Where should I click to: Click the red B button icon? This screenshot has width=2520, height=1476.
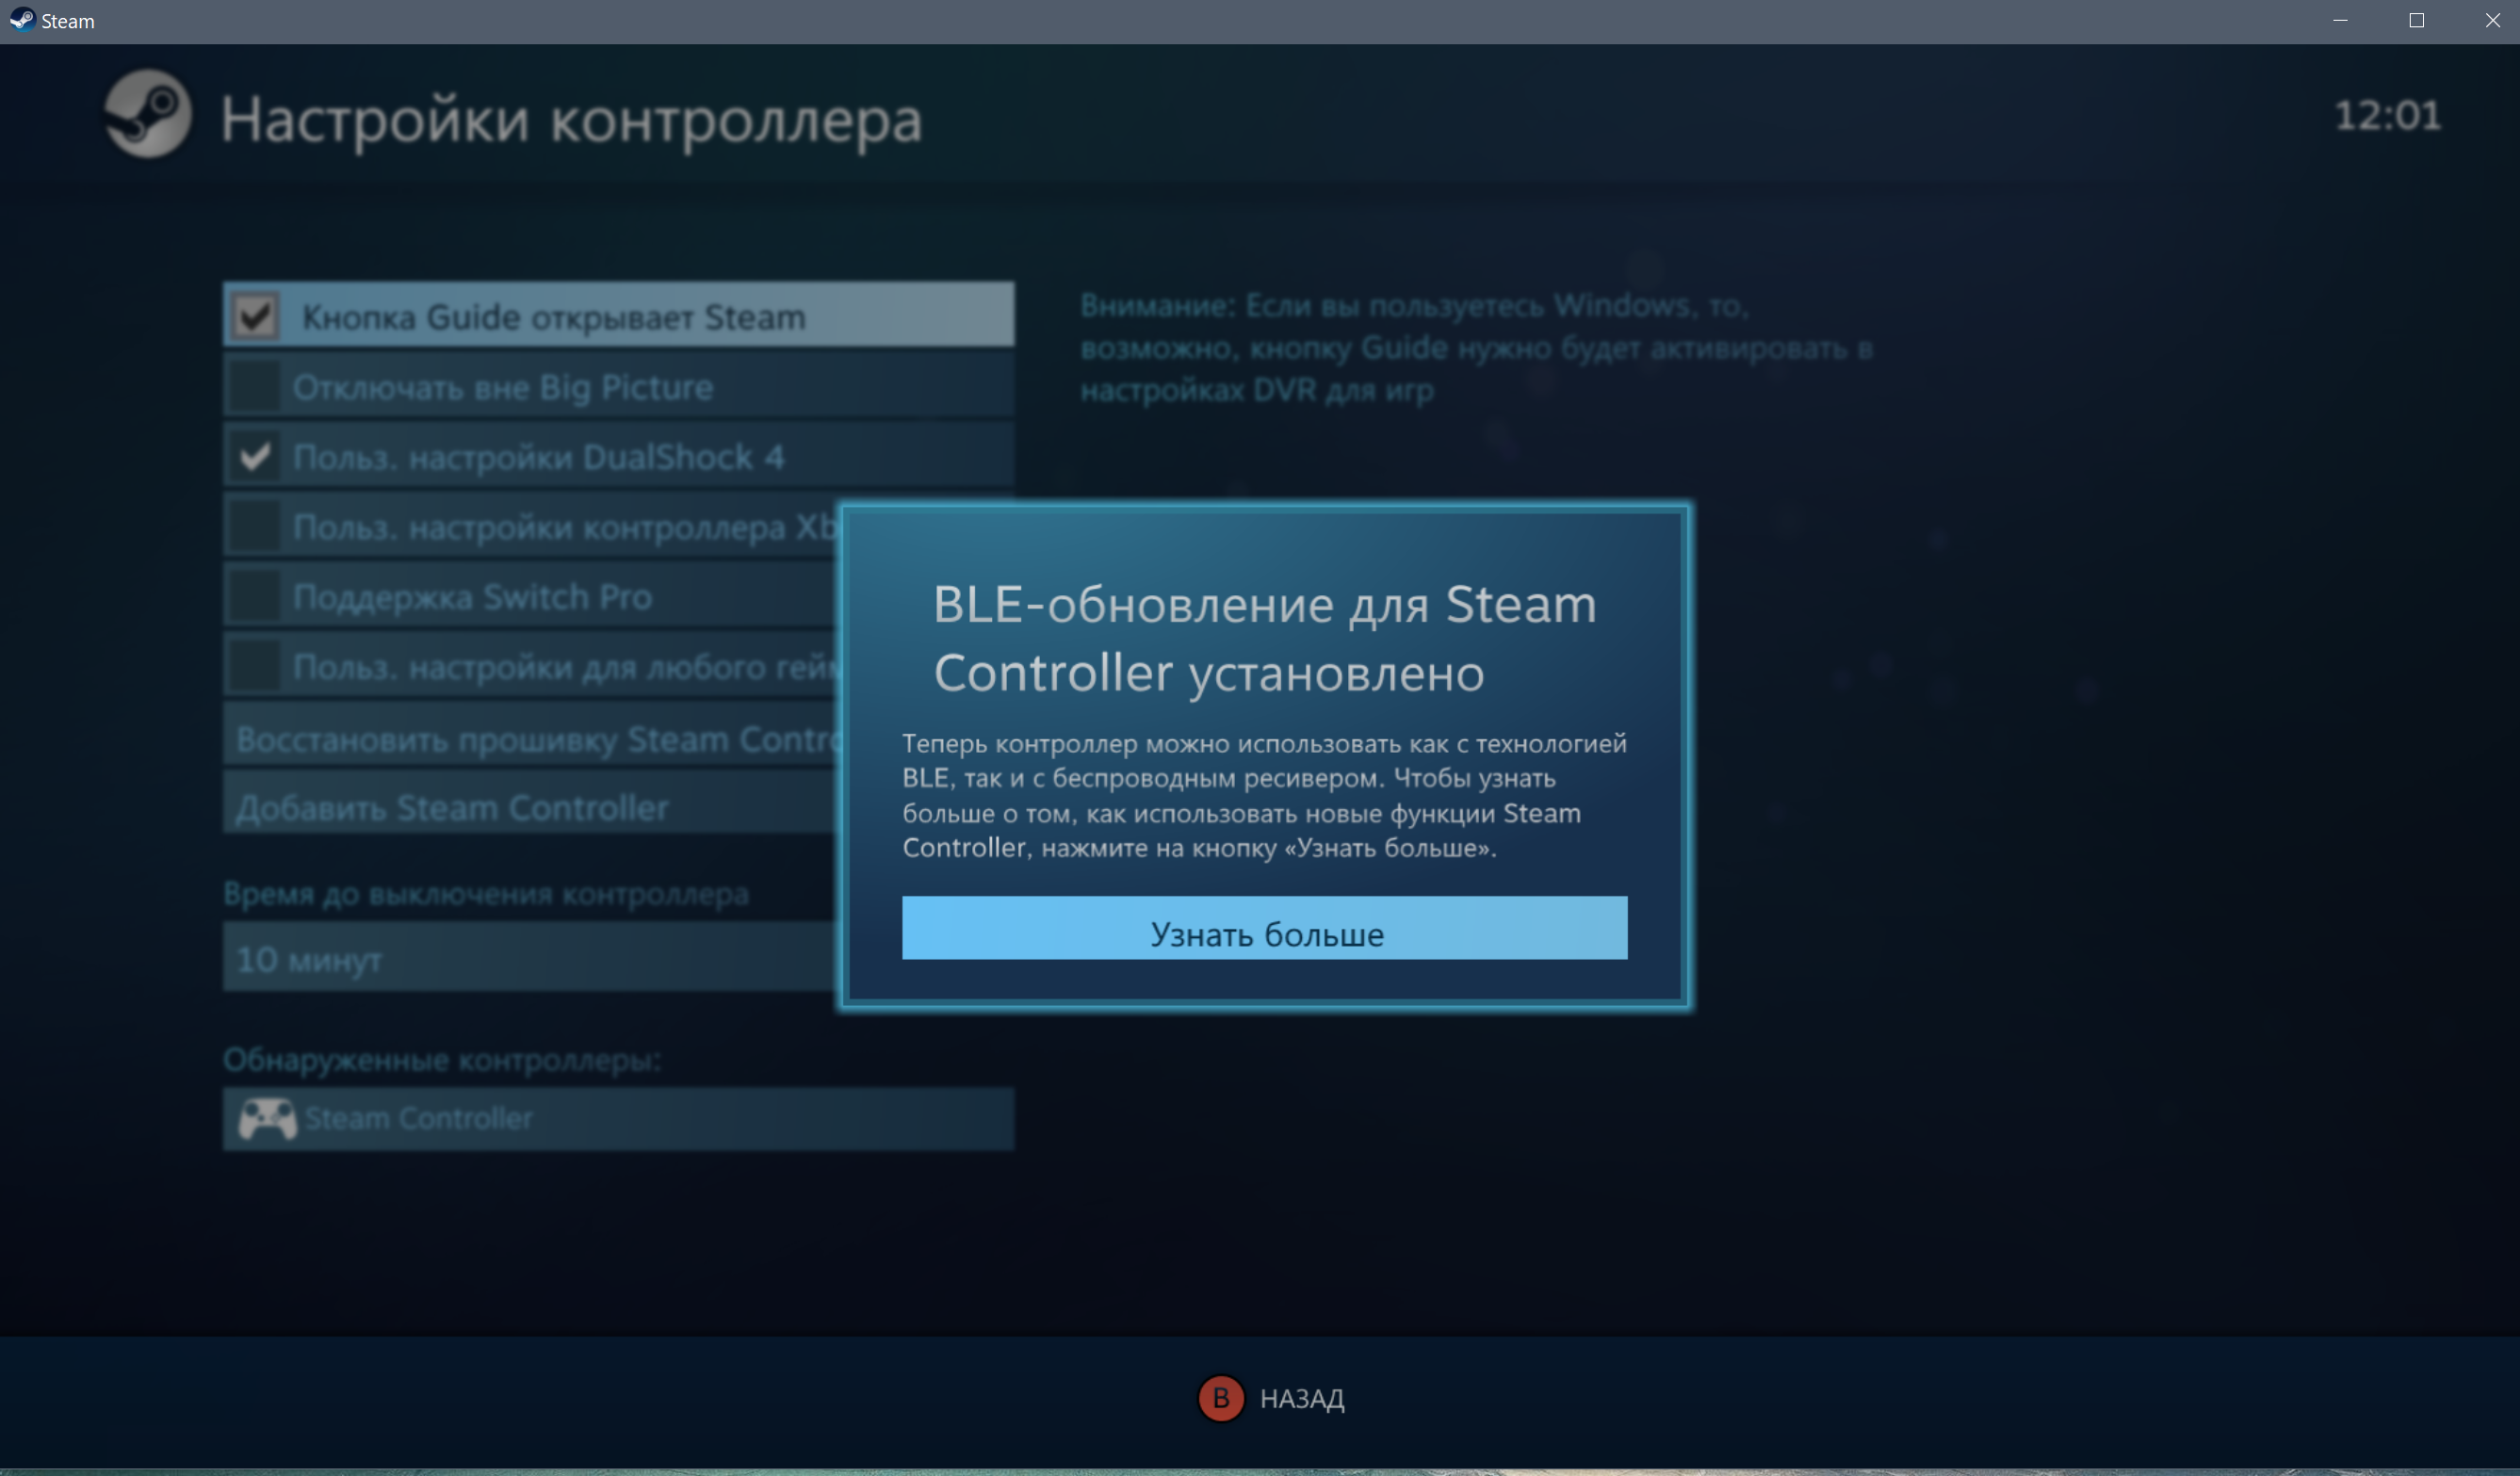(x=1220, y=1397)
